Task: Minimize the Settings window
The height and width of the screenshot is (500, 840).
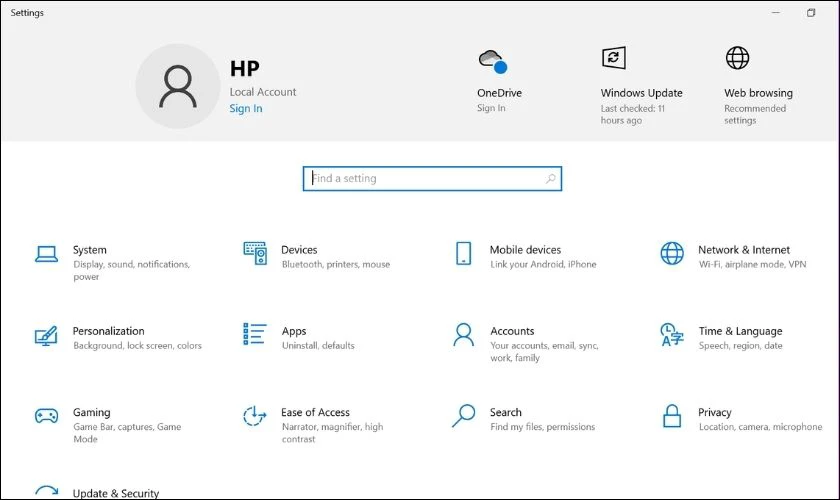Action: point(776,12)
